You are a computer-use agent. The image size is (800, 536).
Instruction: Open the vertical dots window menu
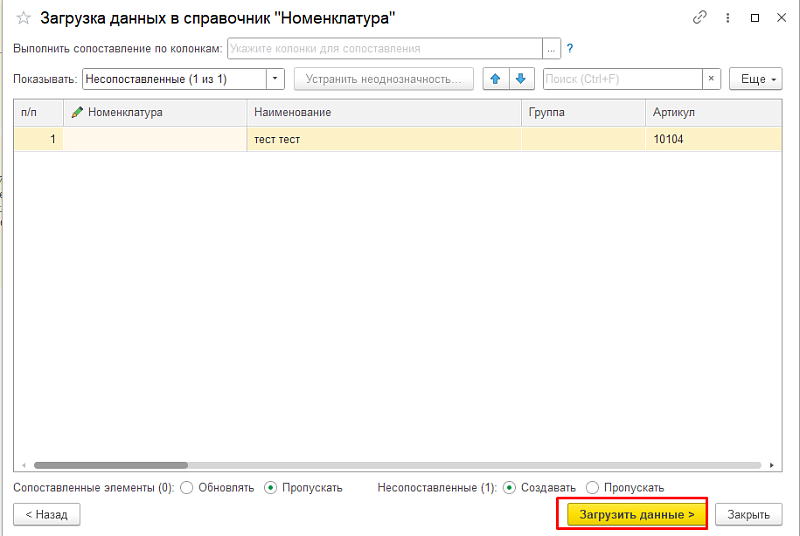[726, 18]
